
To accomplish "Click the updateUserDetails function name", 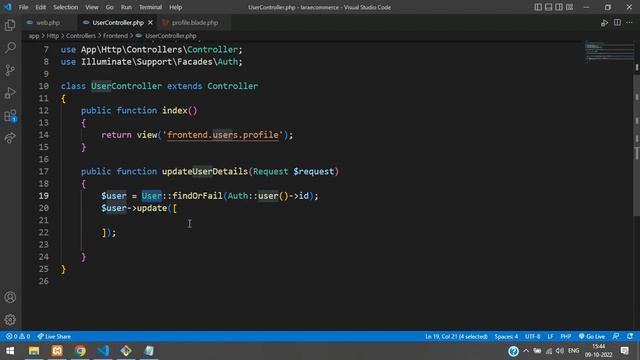I will point(205,171).
